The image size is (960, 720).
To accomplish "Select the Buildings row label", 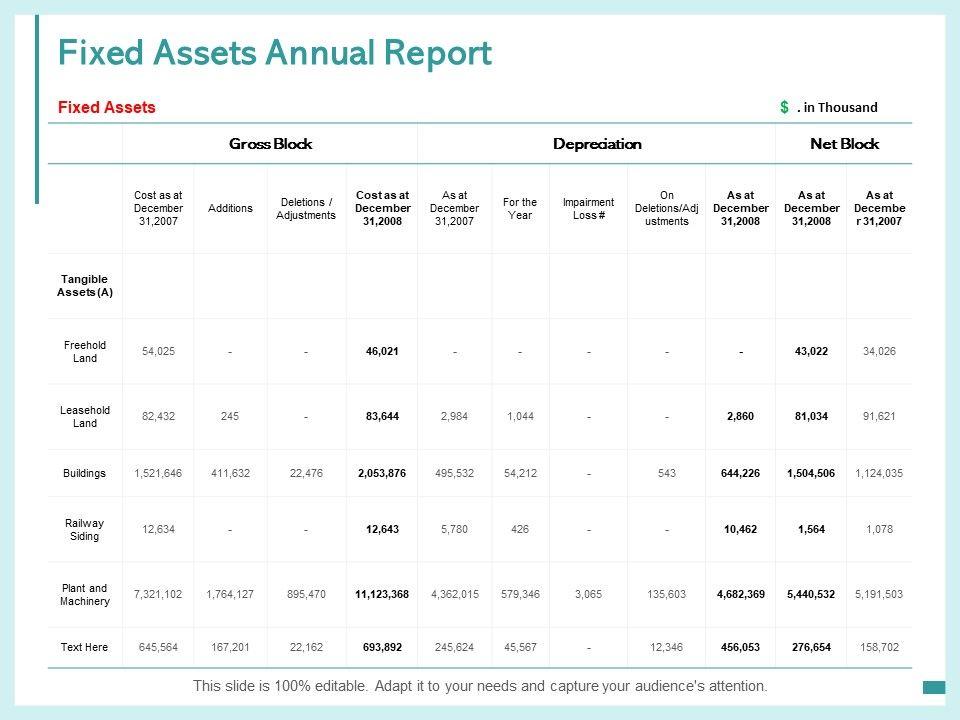I will (x=85, y=473).
